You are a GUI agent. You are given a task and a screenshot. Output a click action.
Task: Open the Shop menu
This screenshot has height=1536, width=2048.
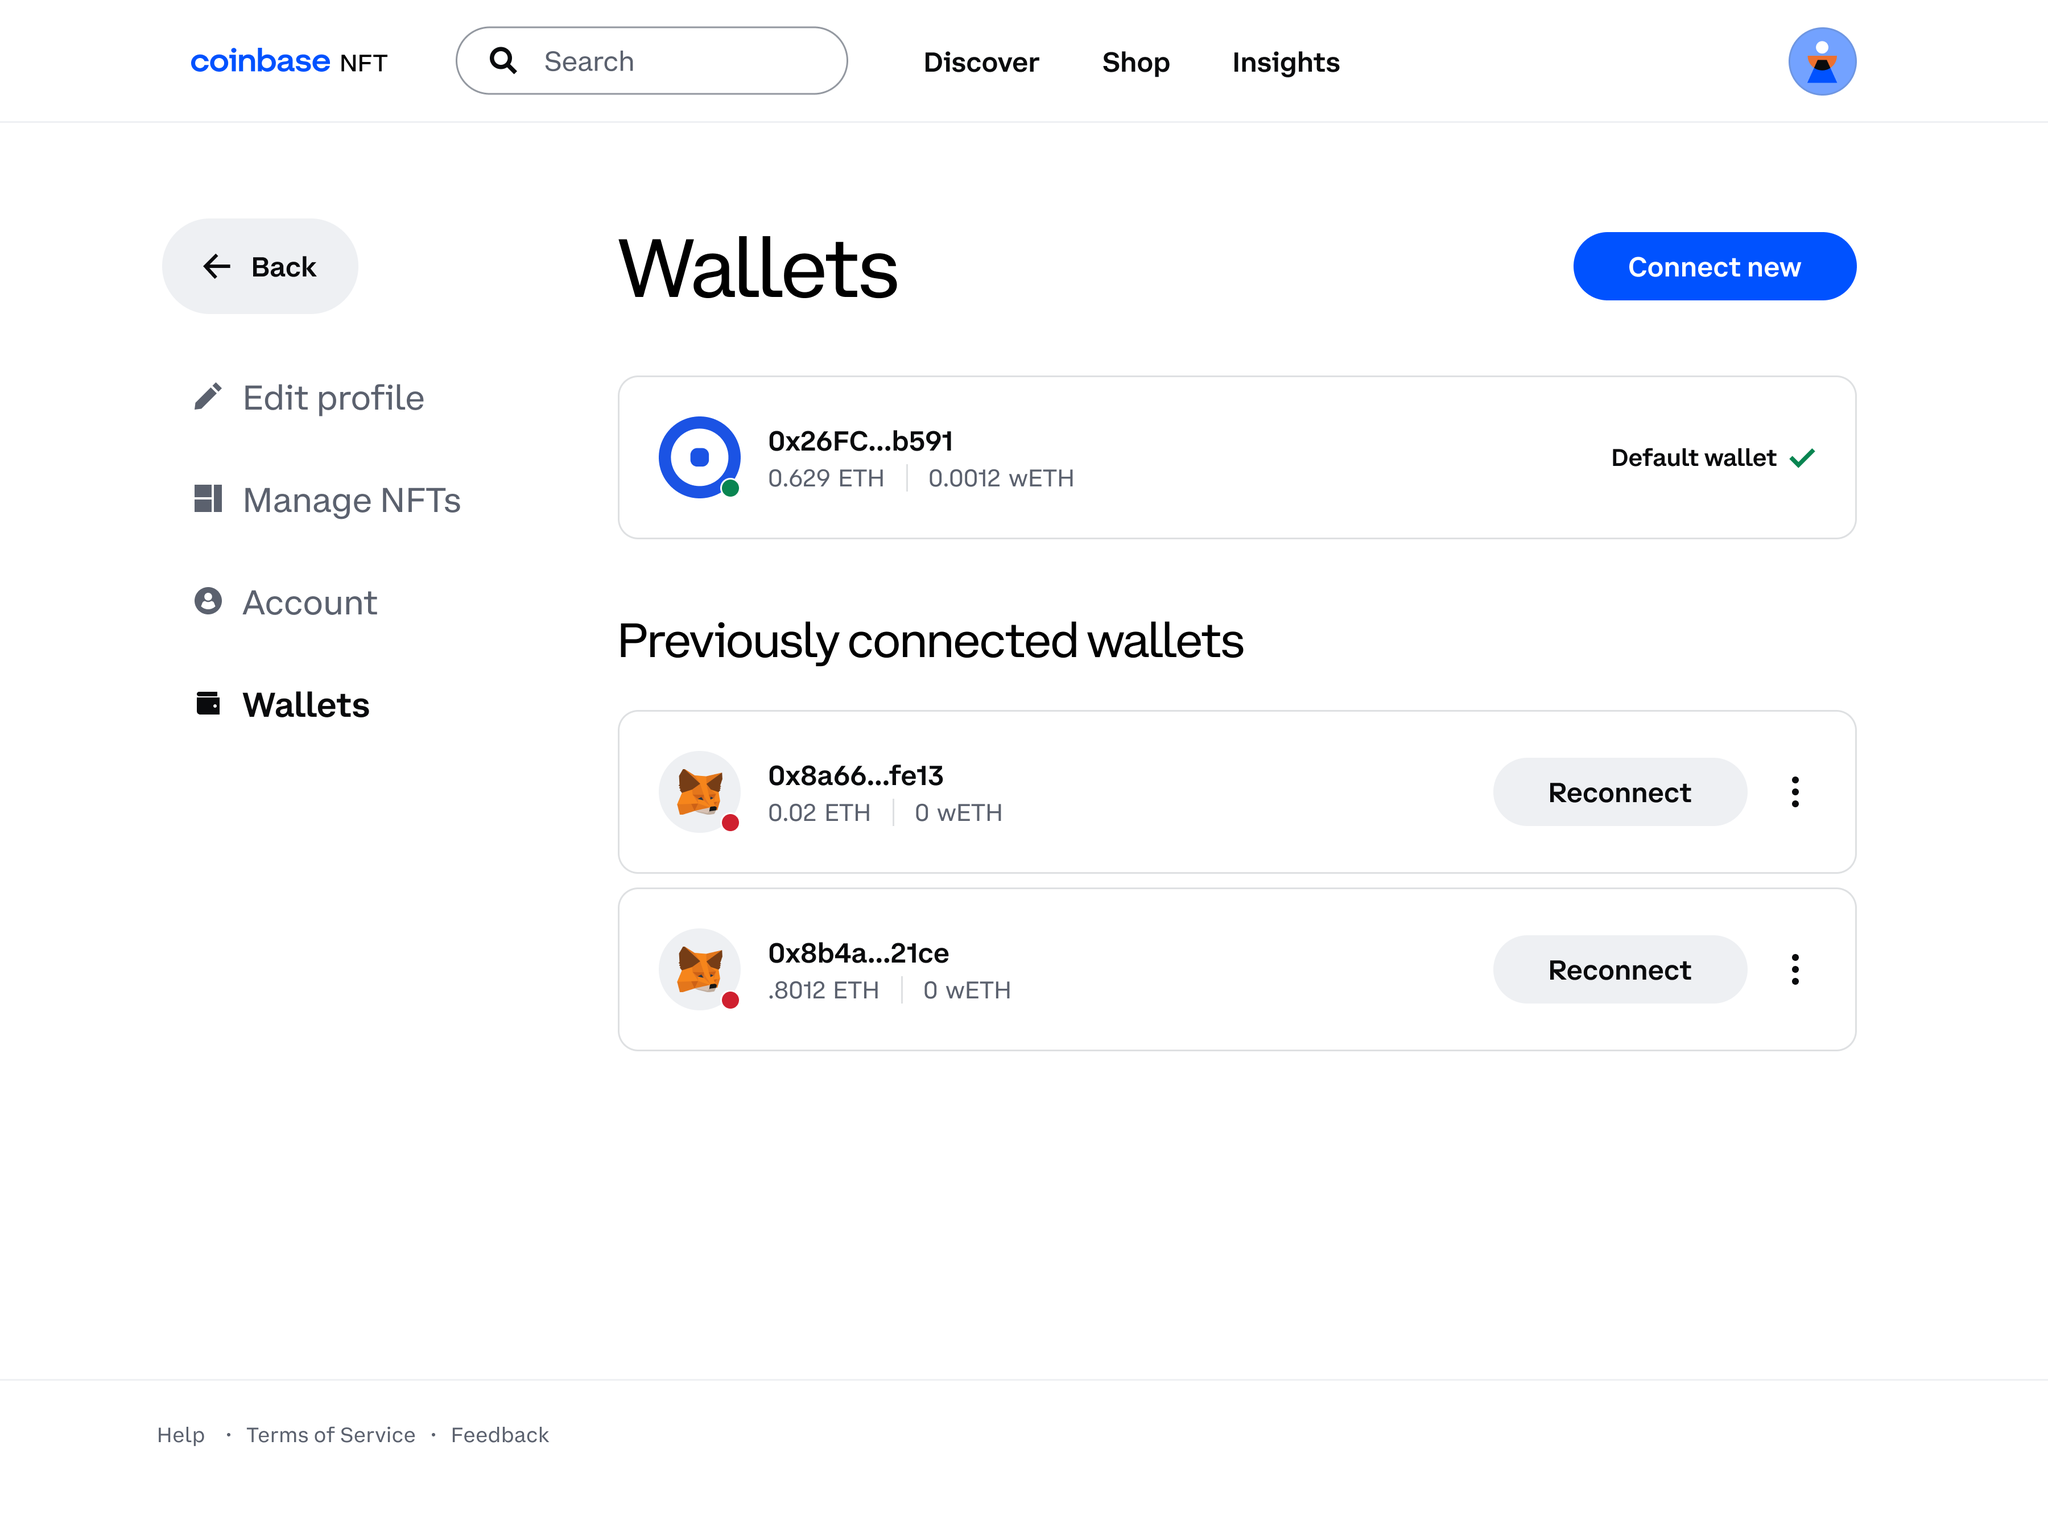click(x=1135, y=62)
